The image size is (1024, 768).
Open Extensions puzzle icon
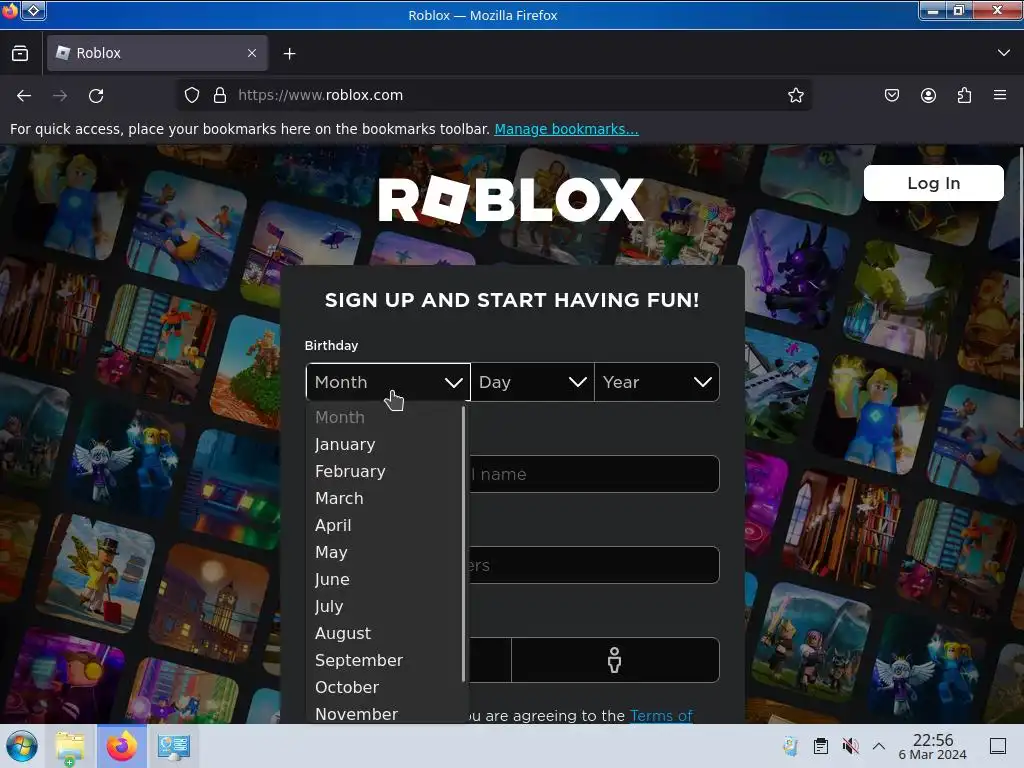(964, 95)
